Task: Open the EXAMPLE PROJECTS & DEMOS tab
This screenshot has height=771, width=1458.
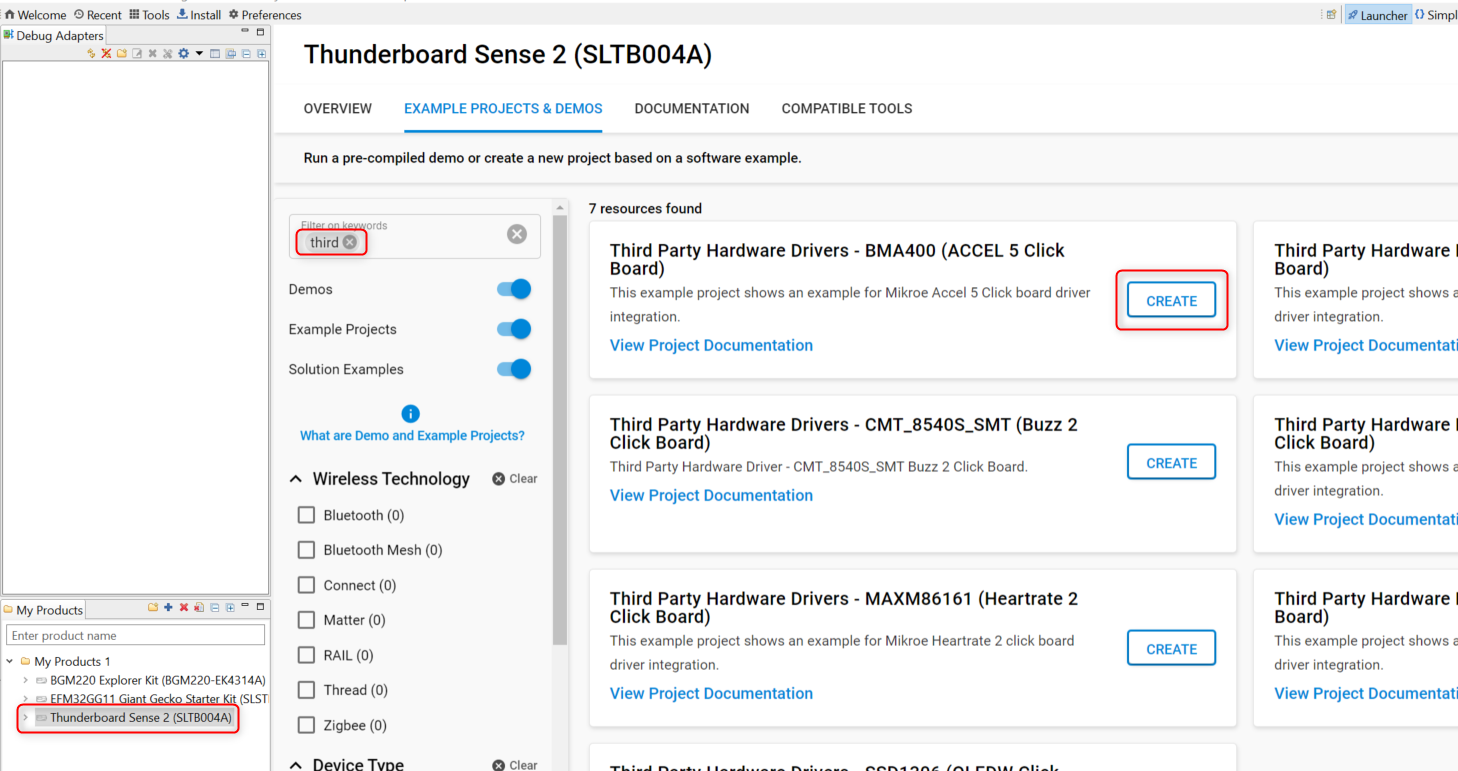Action: coord(503,108)
